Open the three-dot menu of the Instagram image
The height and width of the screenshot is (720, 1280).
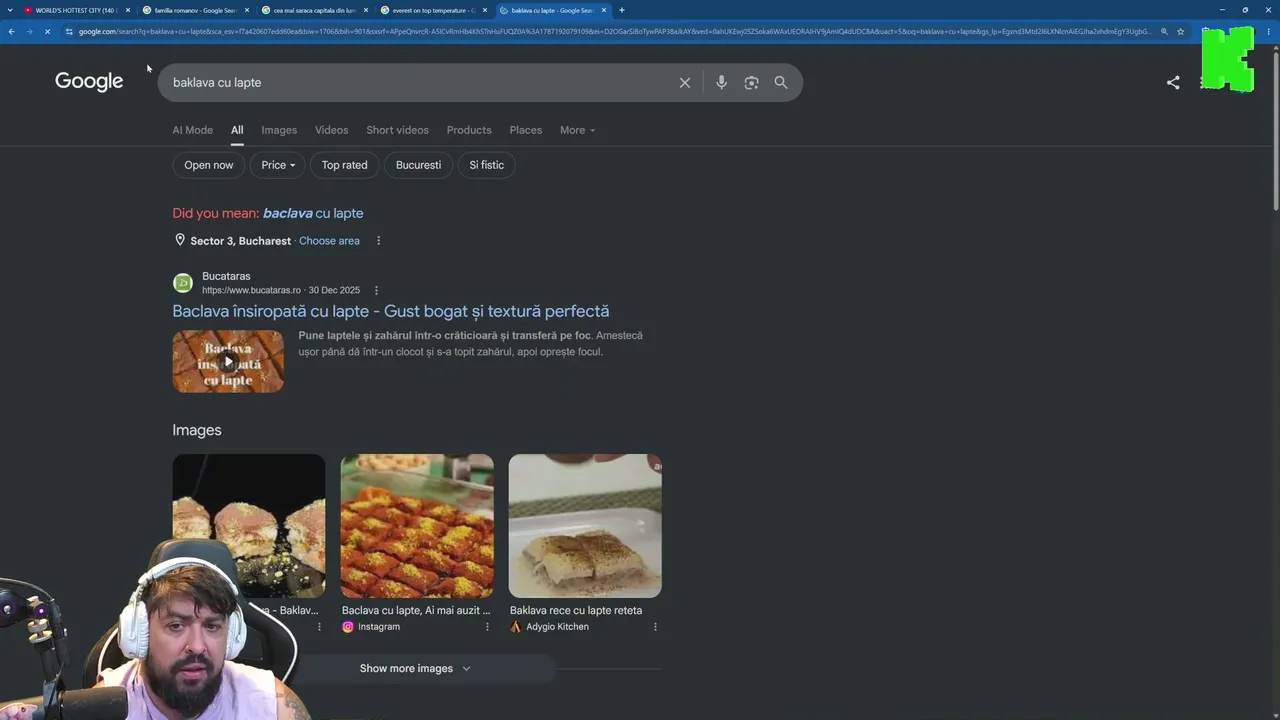(x=487, y=627)
